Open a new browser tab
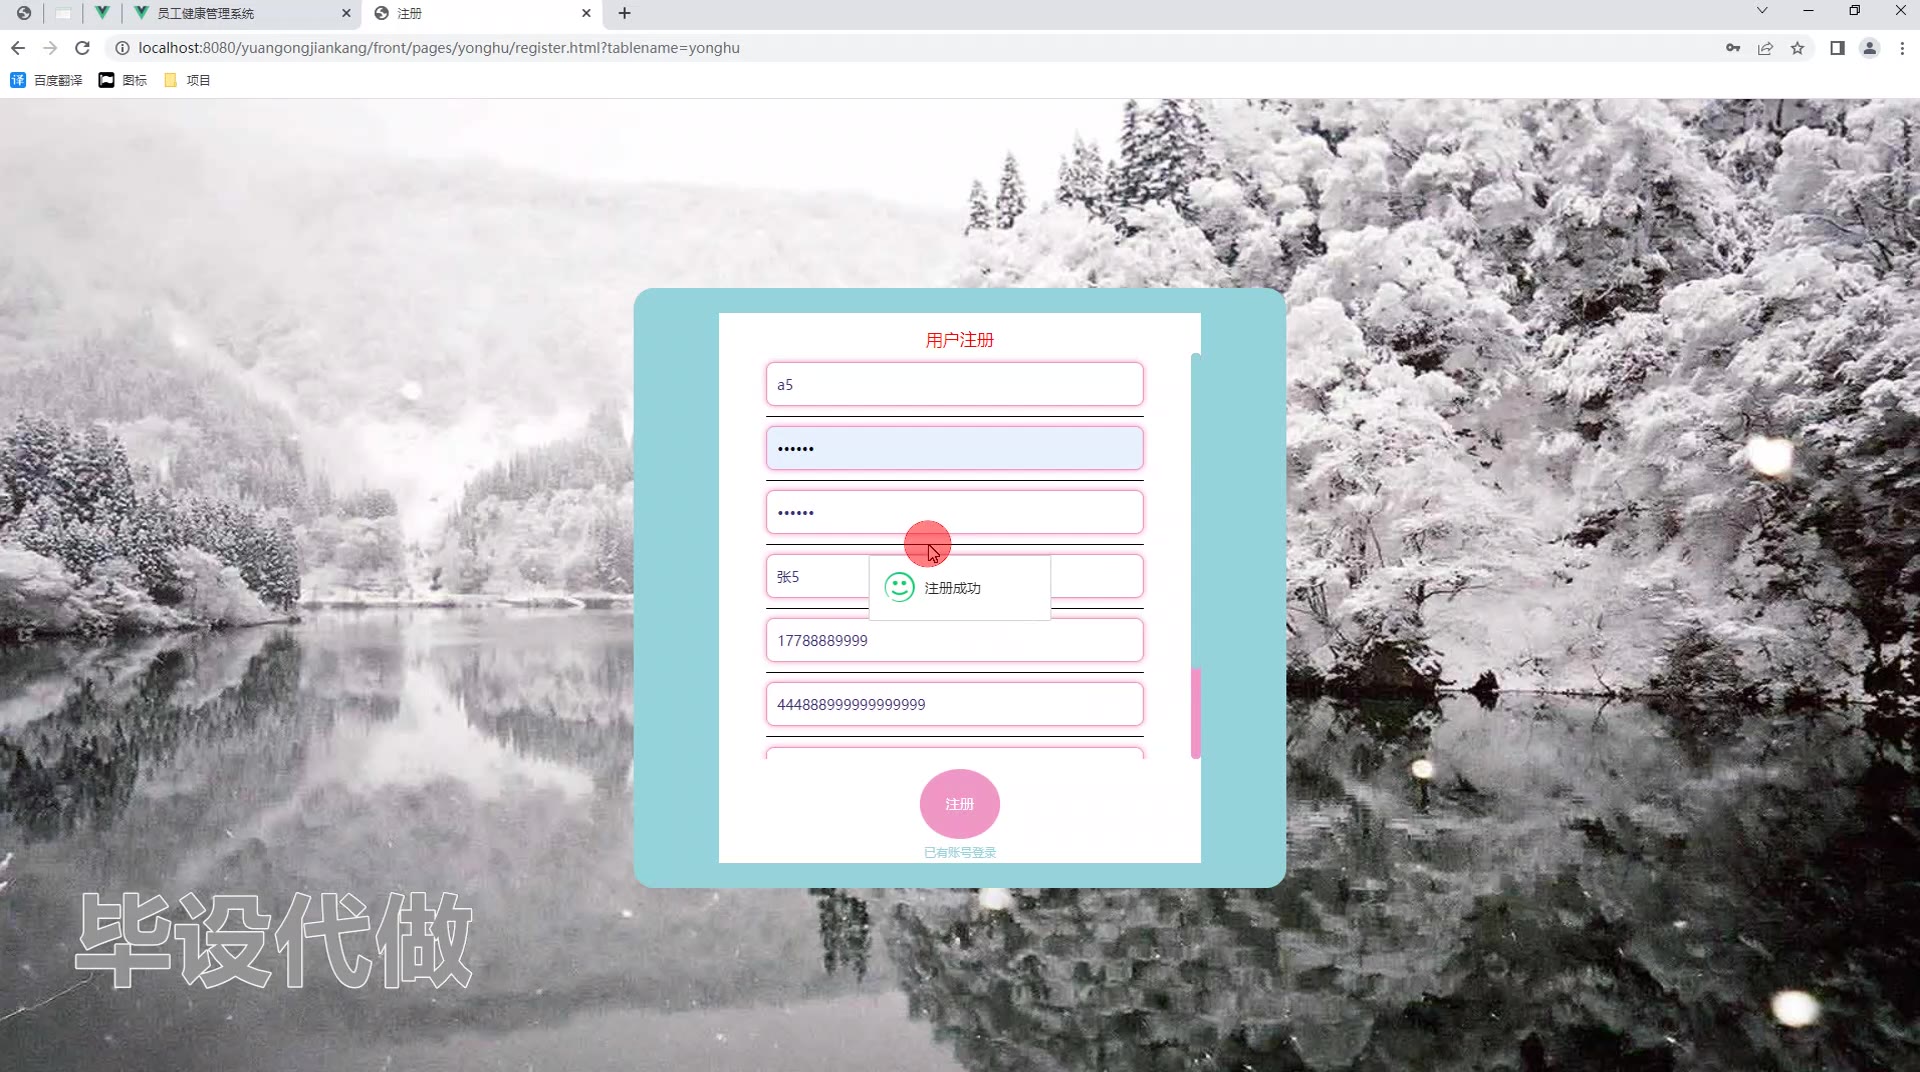This screenshot has width=1920, height=1072. [625, 13]
